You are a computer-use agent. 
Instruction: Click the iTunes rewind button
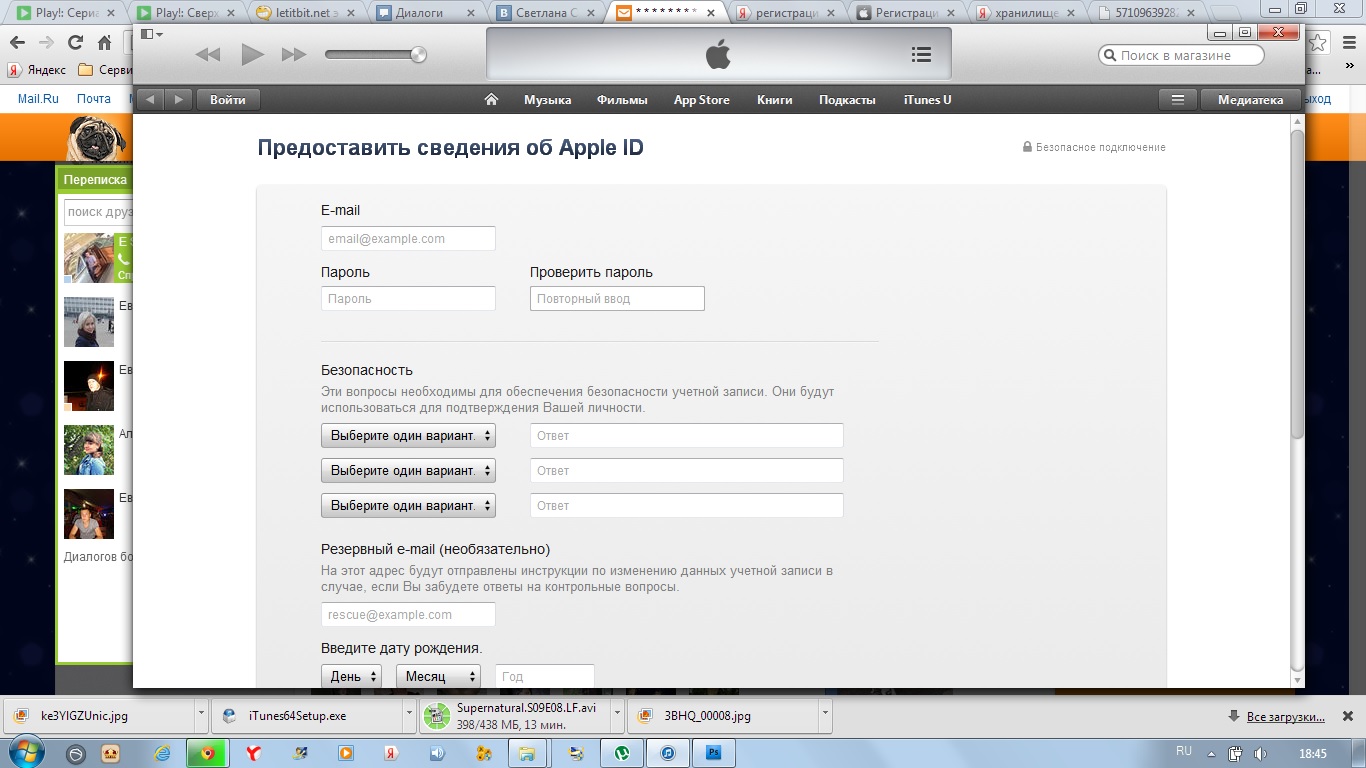pyautogui.click(x=207, y=55)
